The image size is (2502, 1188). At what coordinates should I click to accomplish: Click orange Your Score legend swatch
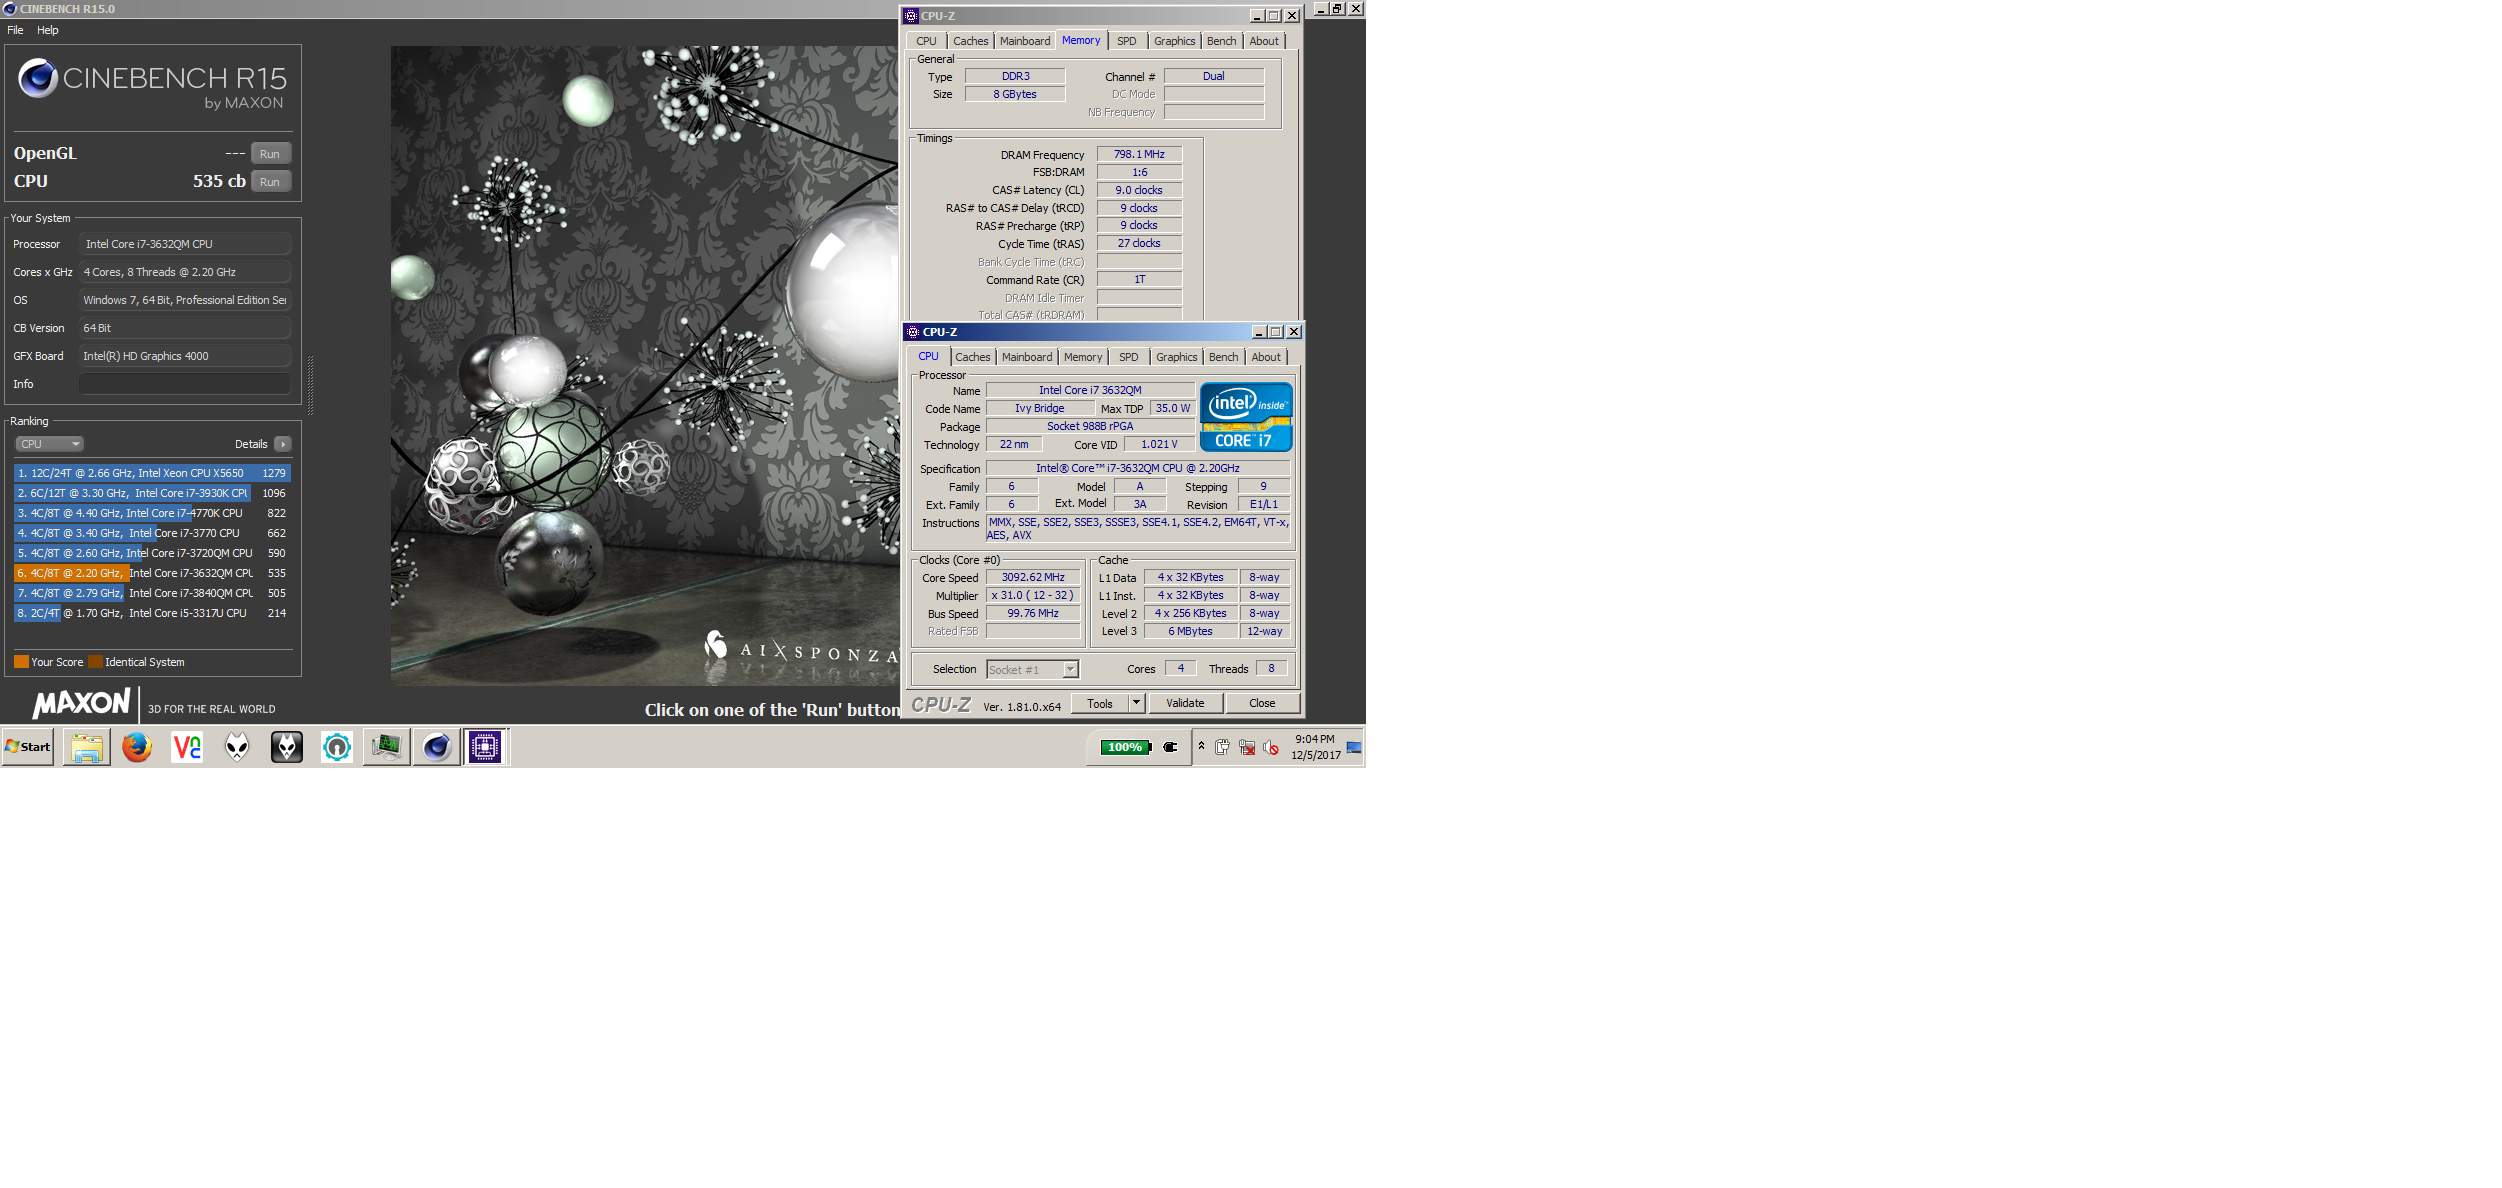[21, 662]
